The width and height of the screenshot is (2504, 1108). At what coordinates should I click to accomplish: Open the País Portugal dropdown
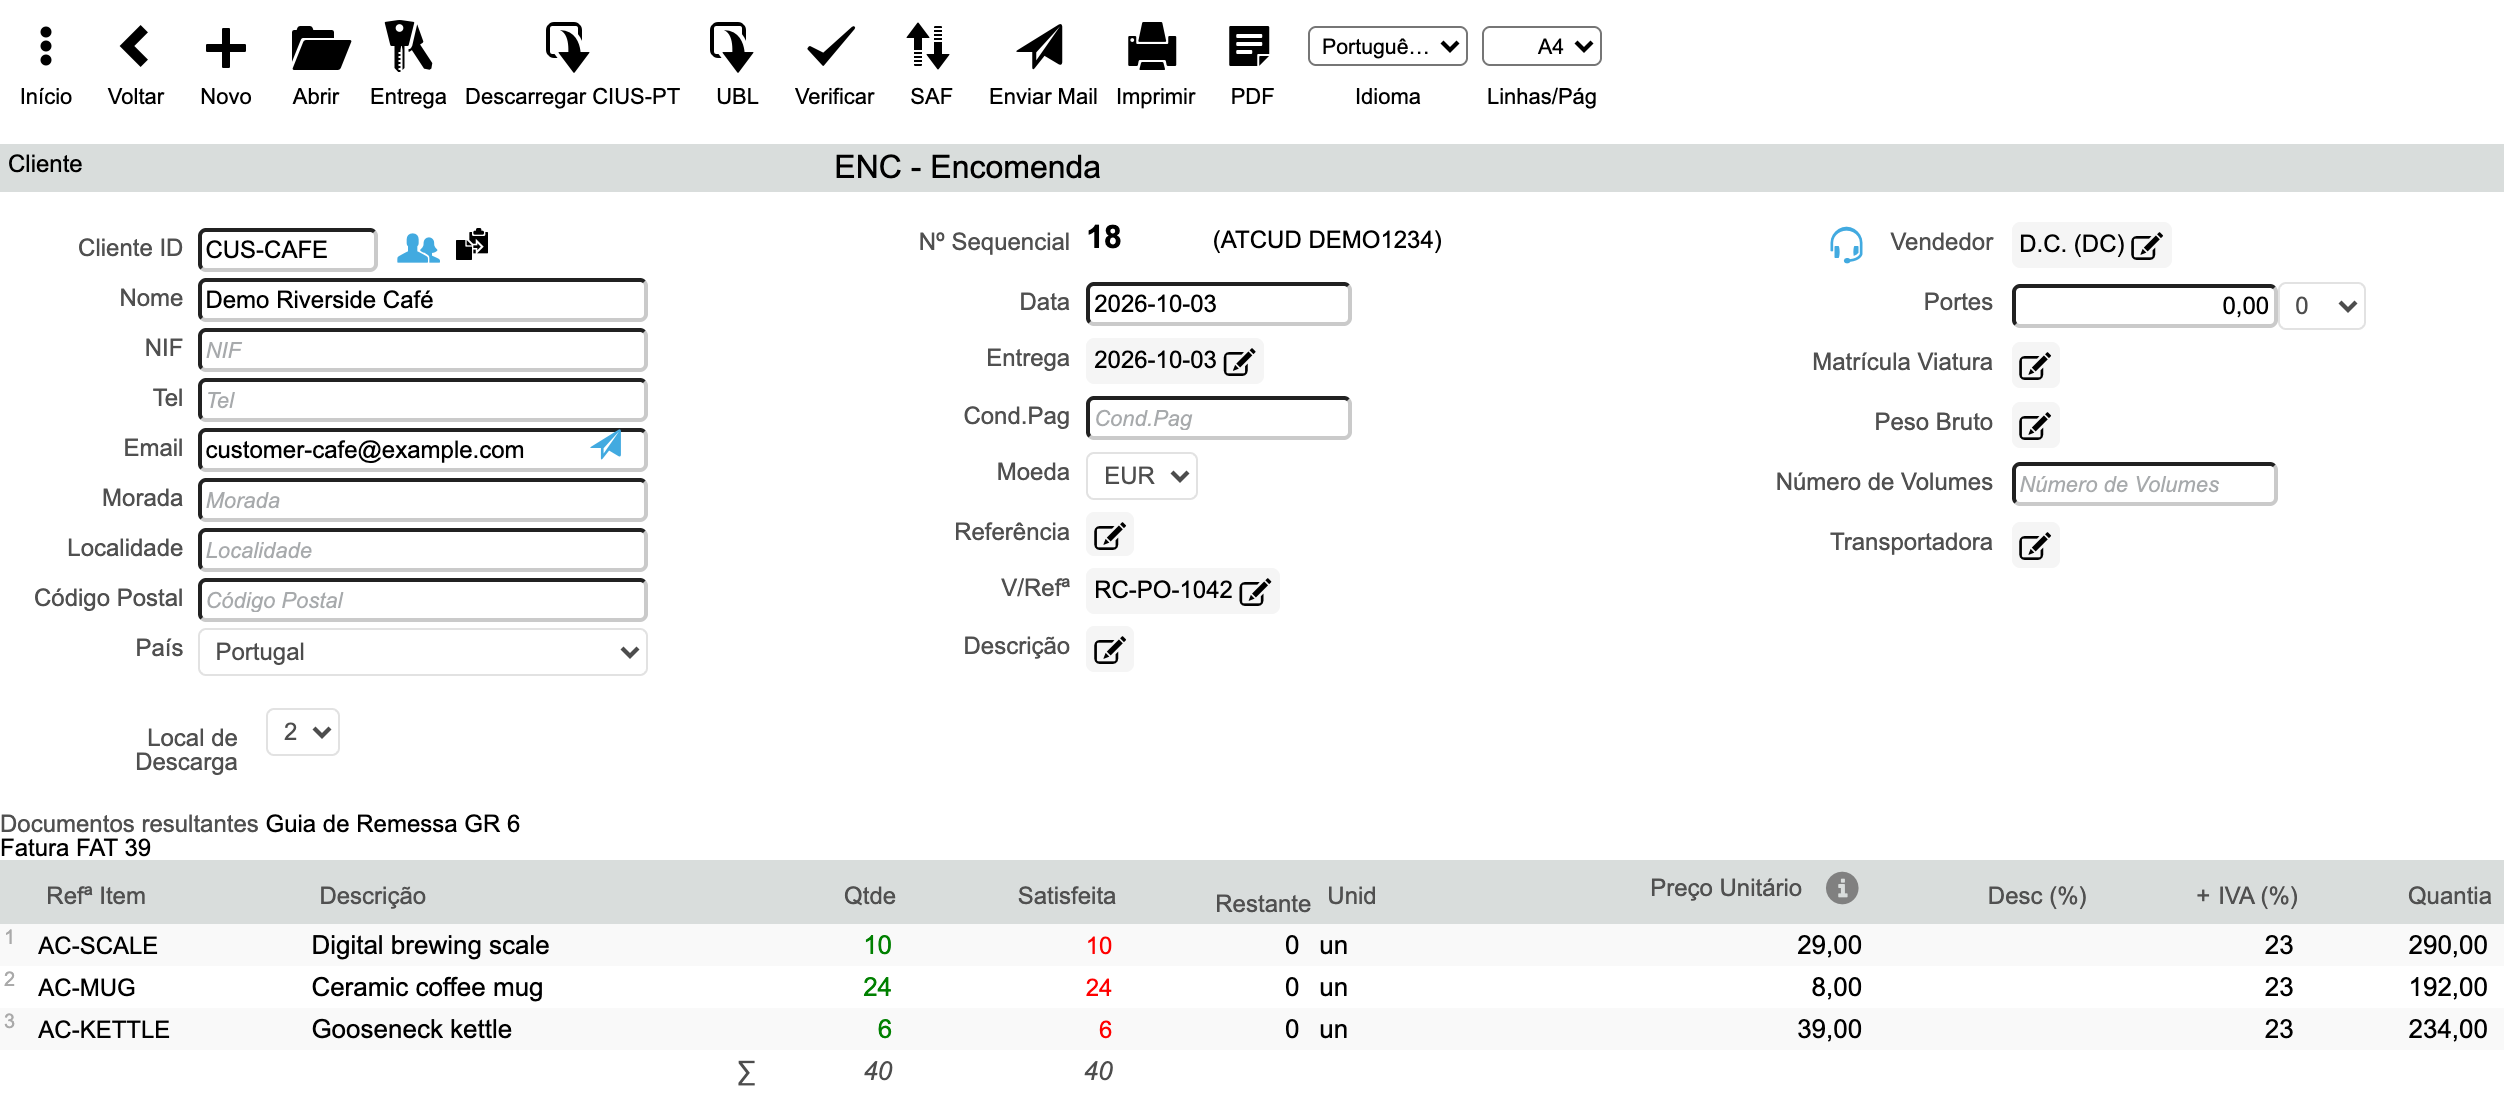pos(423,652)
